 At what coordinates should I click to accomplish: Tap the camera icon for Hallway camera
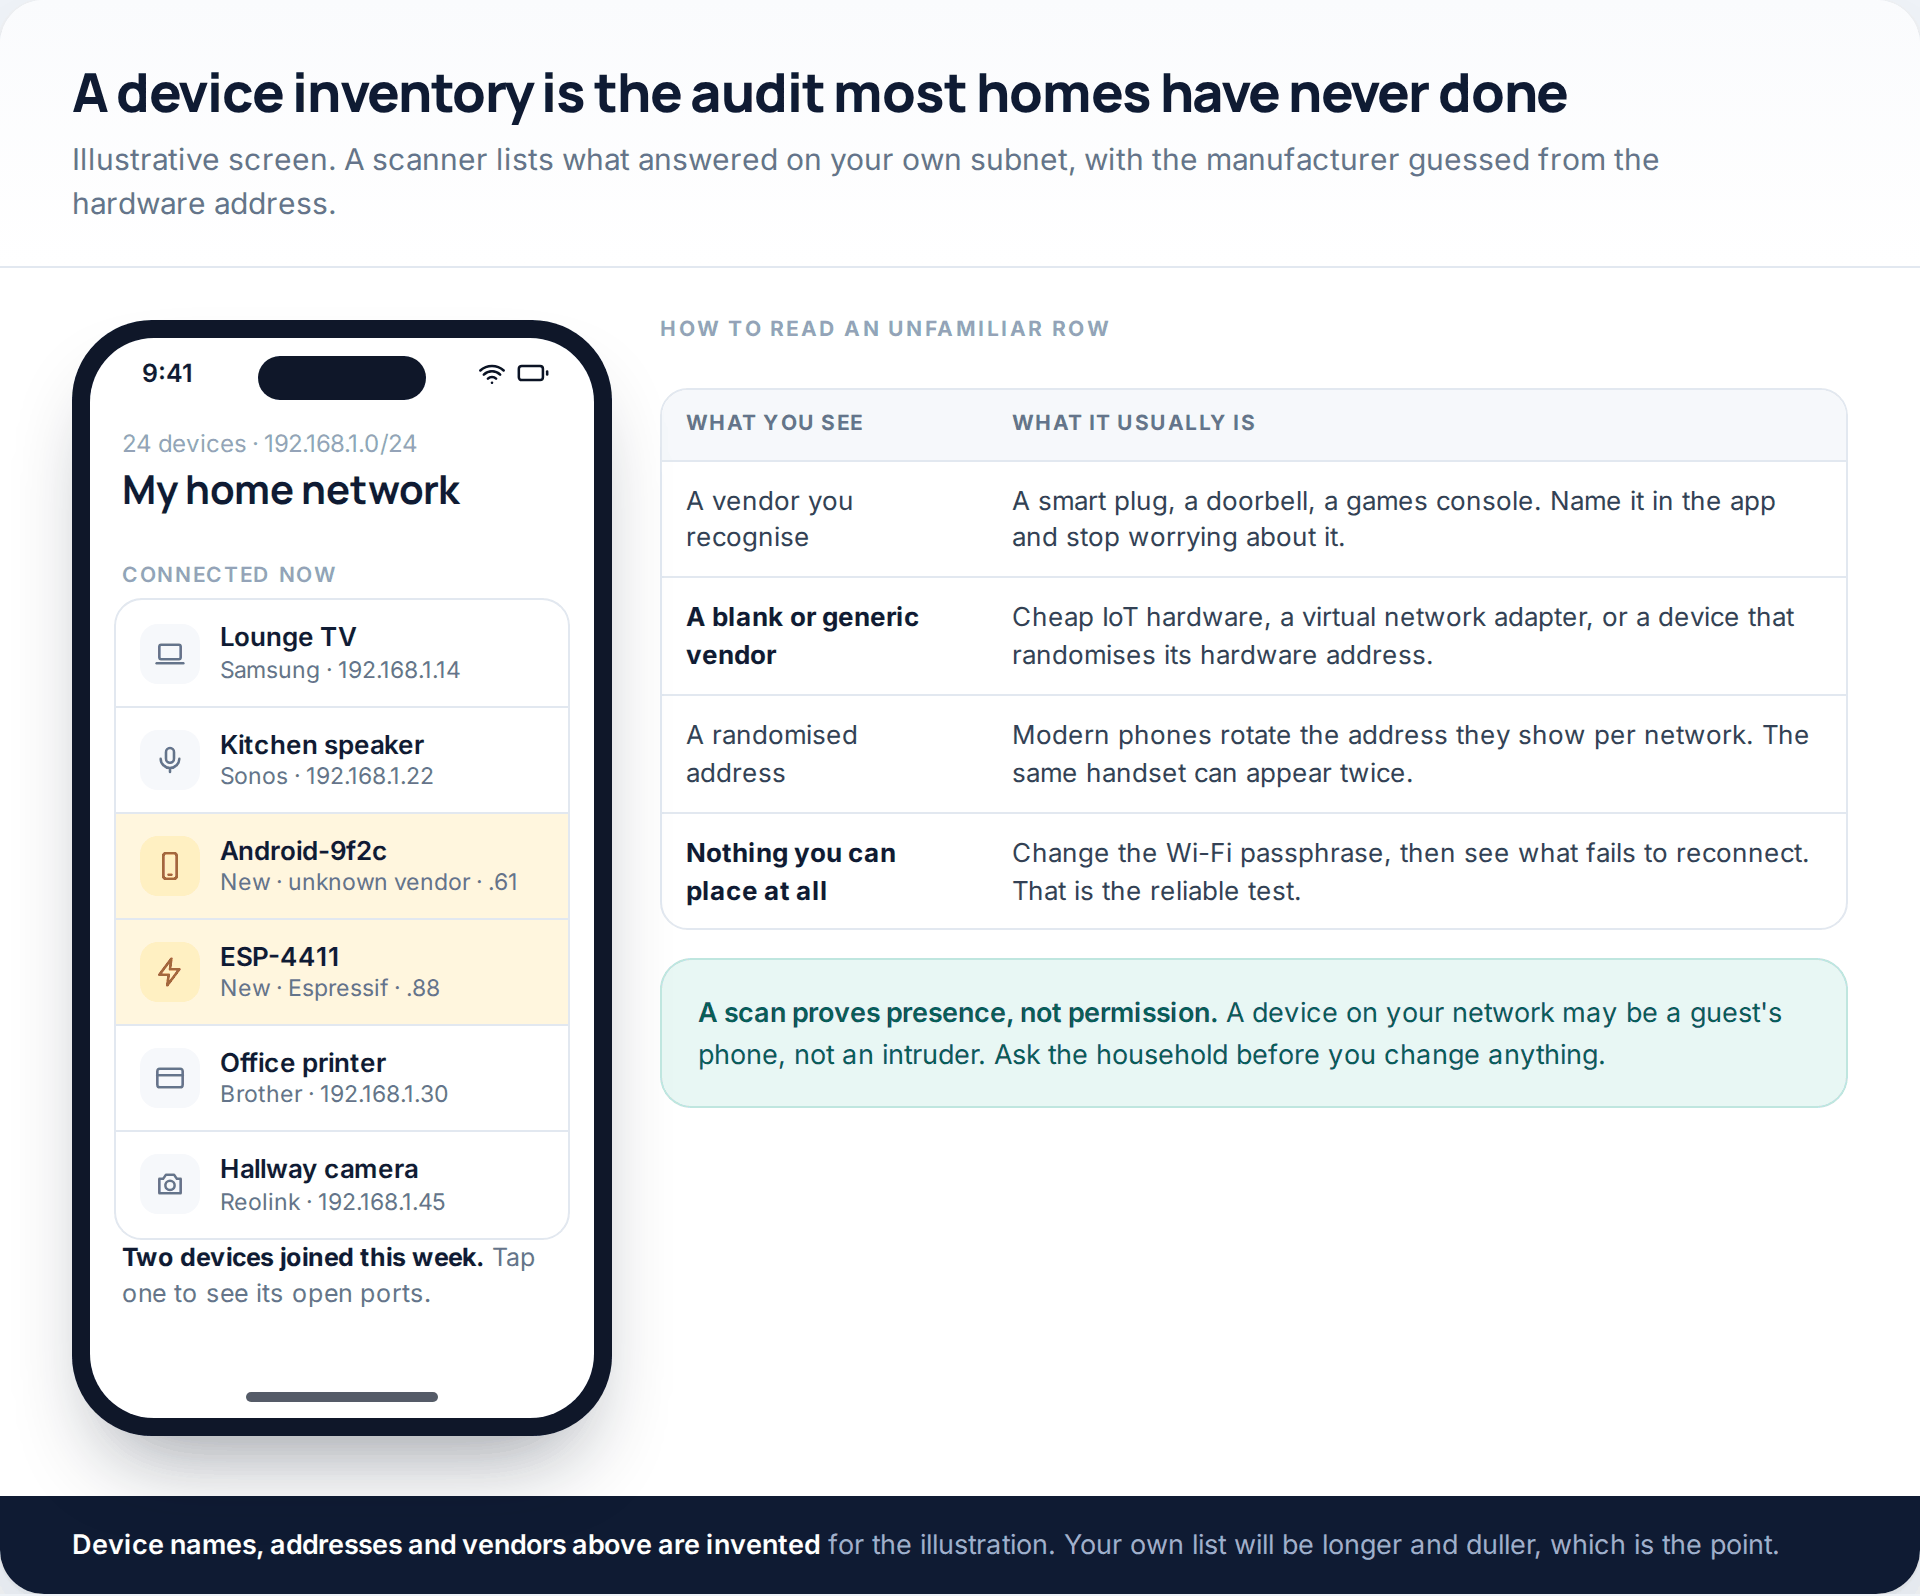tap(170, 1185)
